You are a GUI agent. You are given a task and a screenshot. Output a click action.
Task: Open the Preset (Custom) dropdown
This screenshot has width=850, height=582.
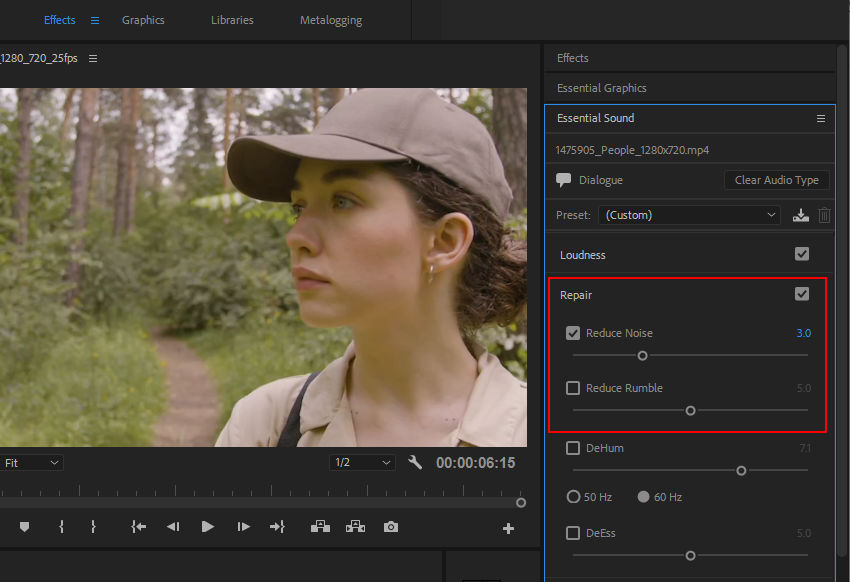click(689, 215)
